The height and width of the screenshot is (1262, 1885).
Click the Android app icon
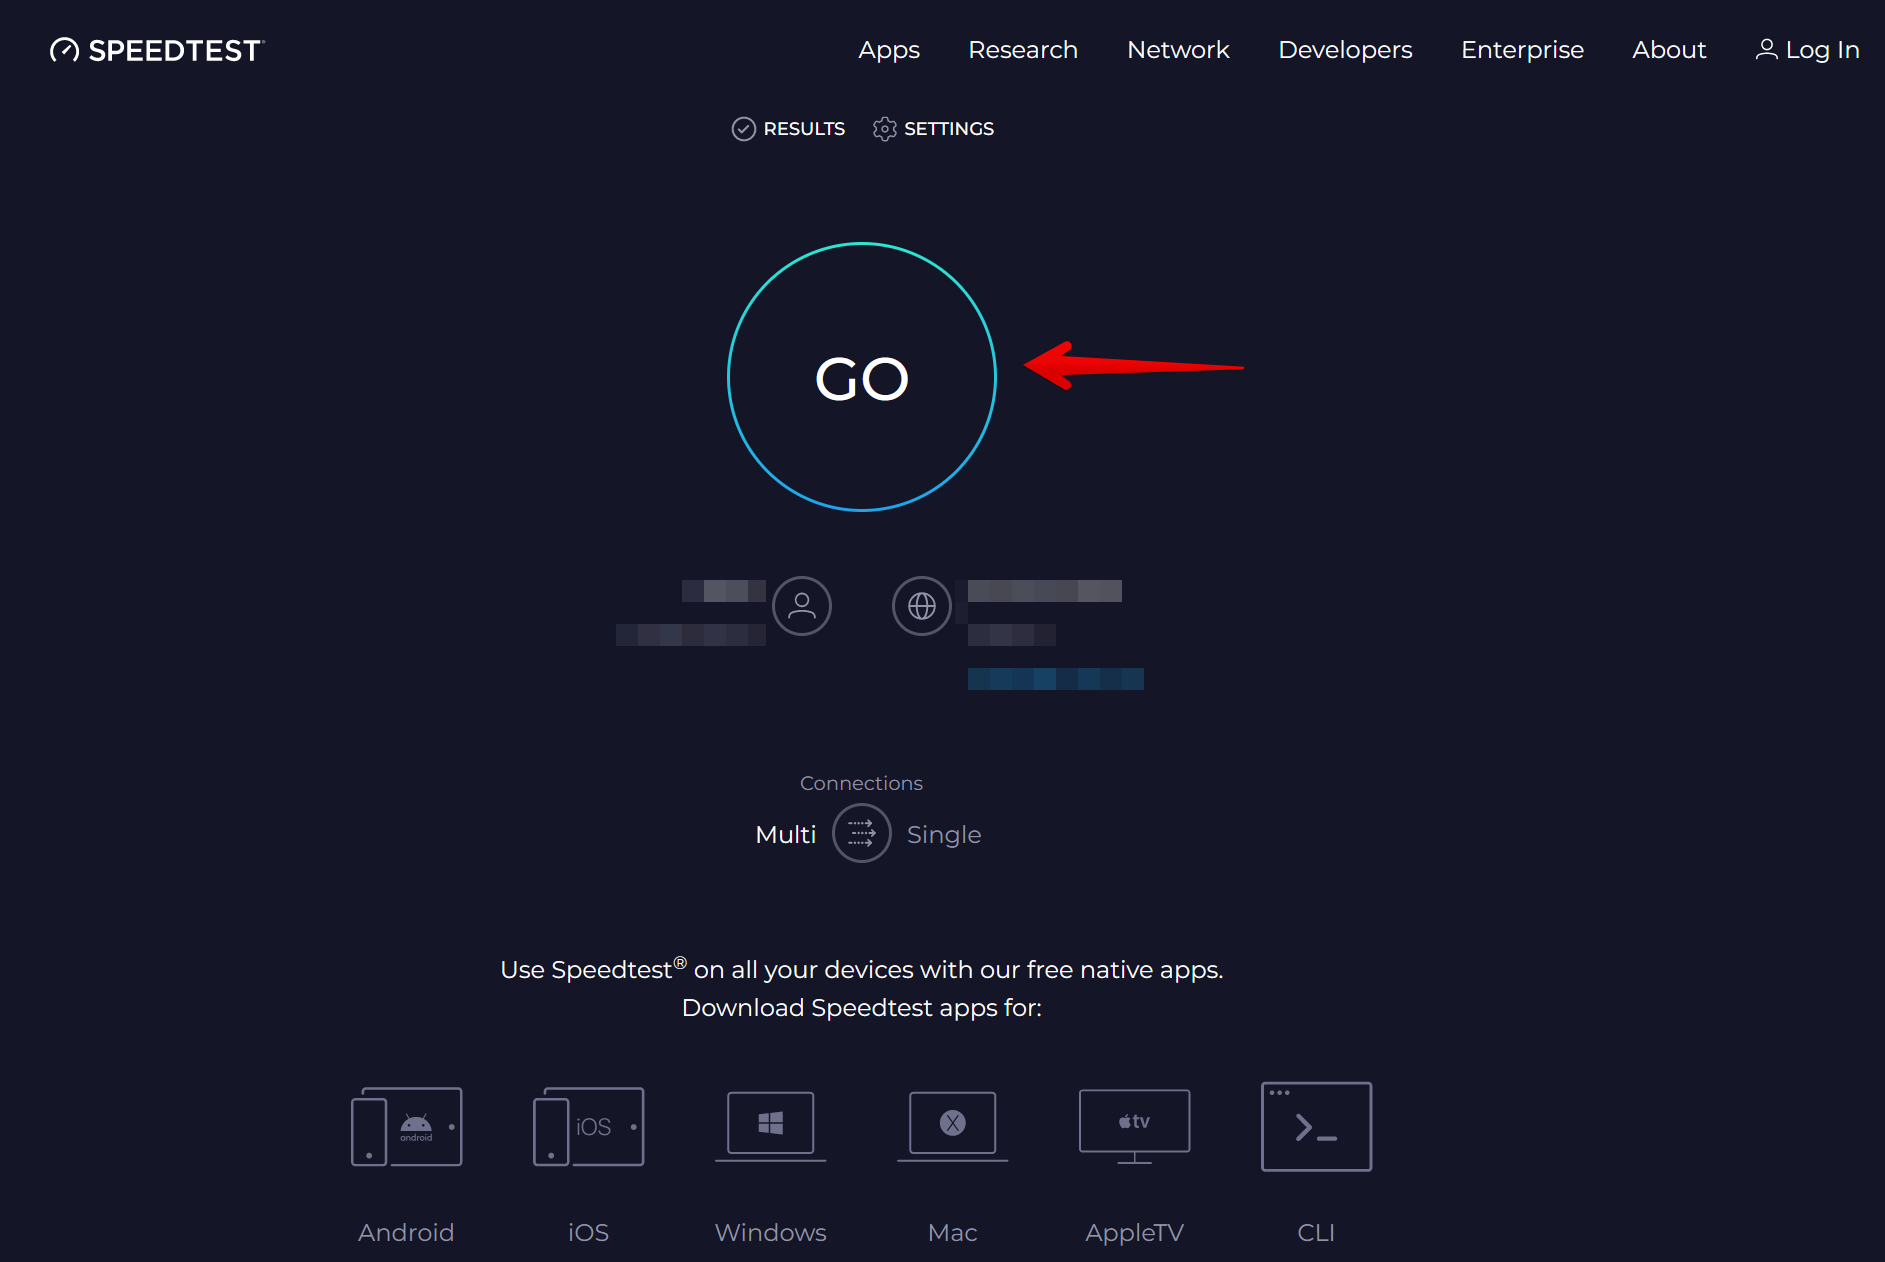tap(407, 1126)
